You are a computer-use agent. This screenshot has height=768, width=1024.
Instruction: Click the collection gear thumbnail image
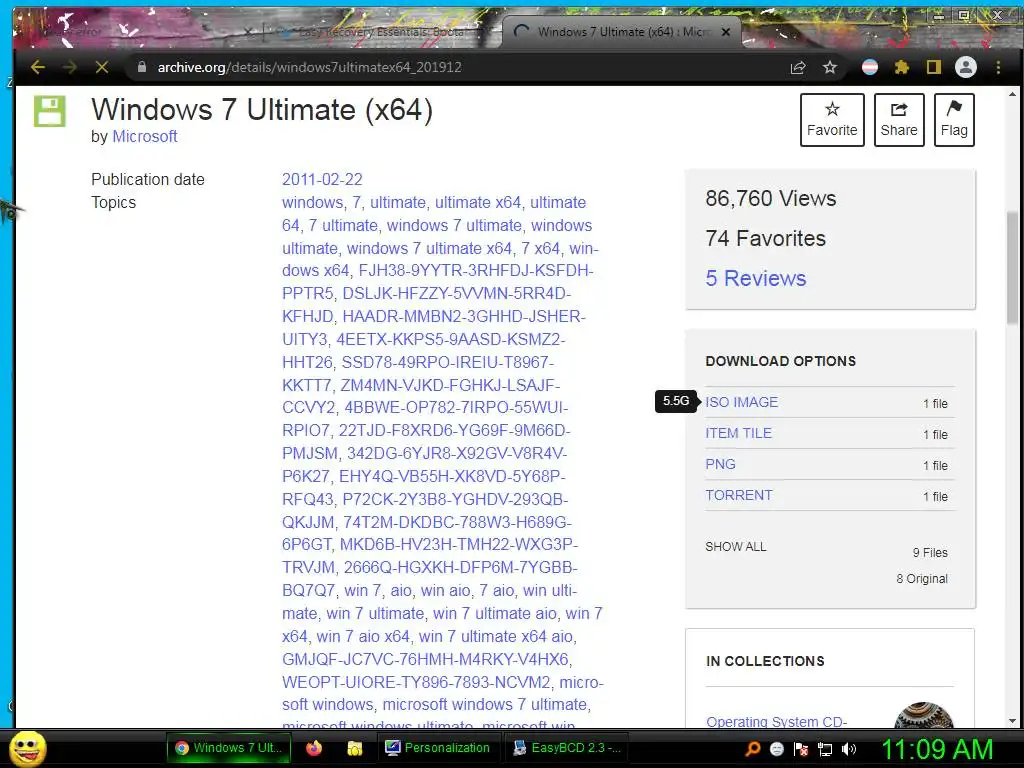click(923, 714)
